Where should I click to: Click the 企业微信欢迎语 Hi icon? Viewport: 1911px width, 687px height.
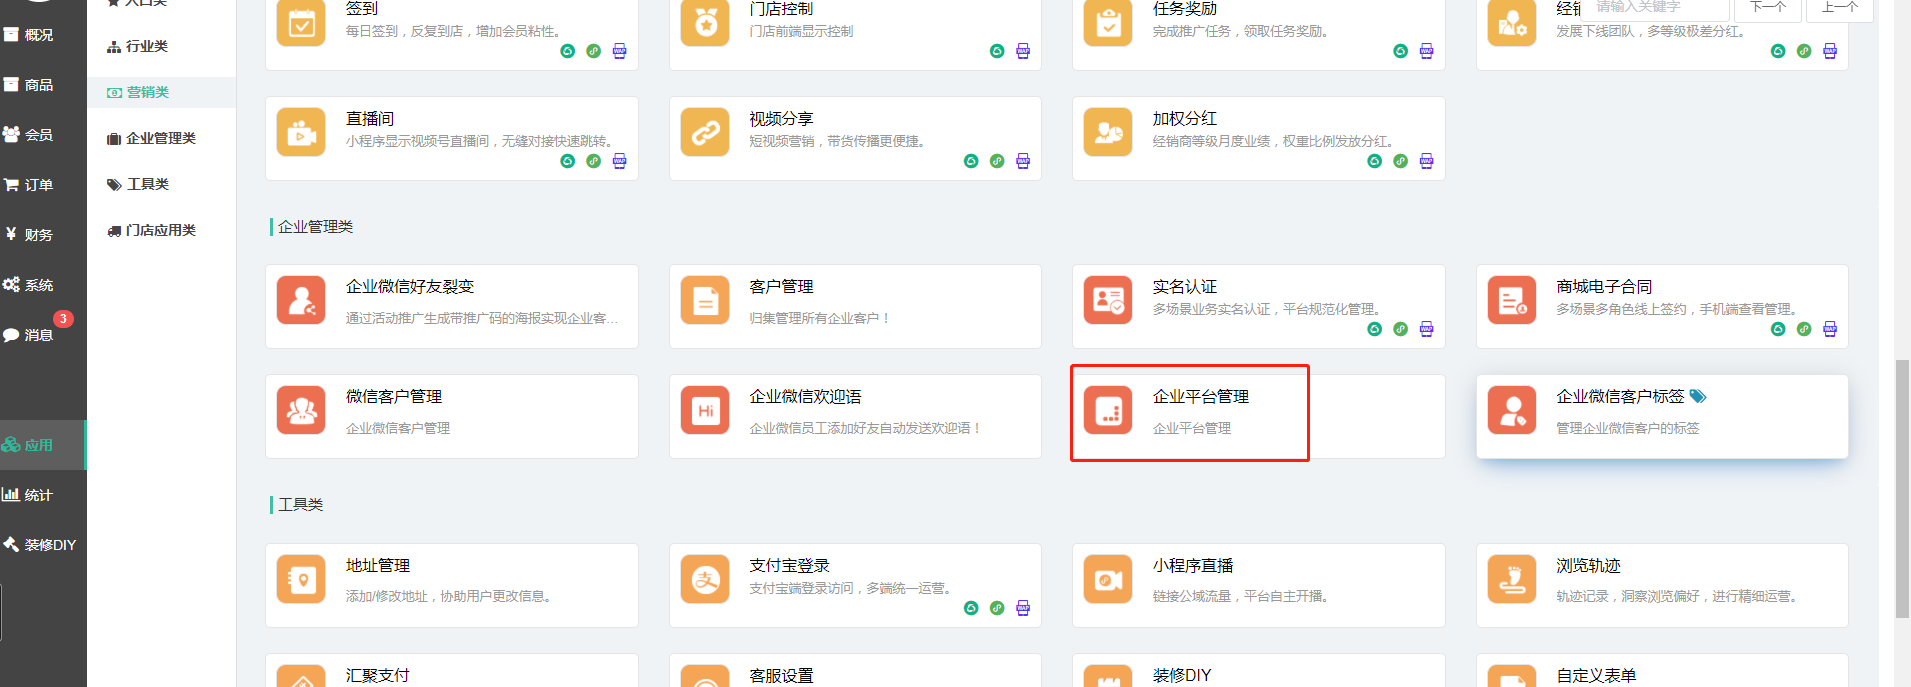(x=705, y=411)
